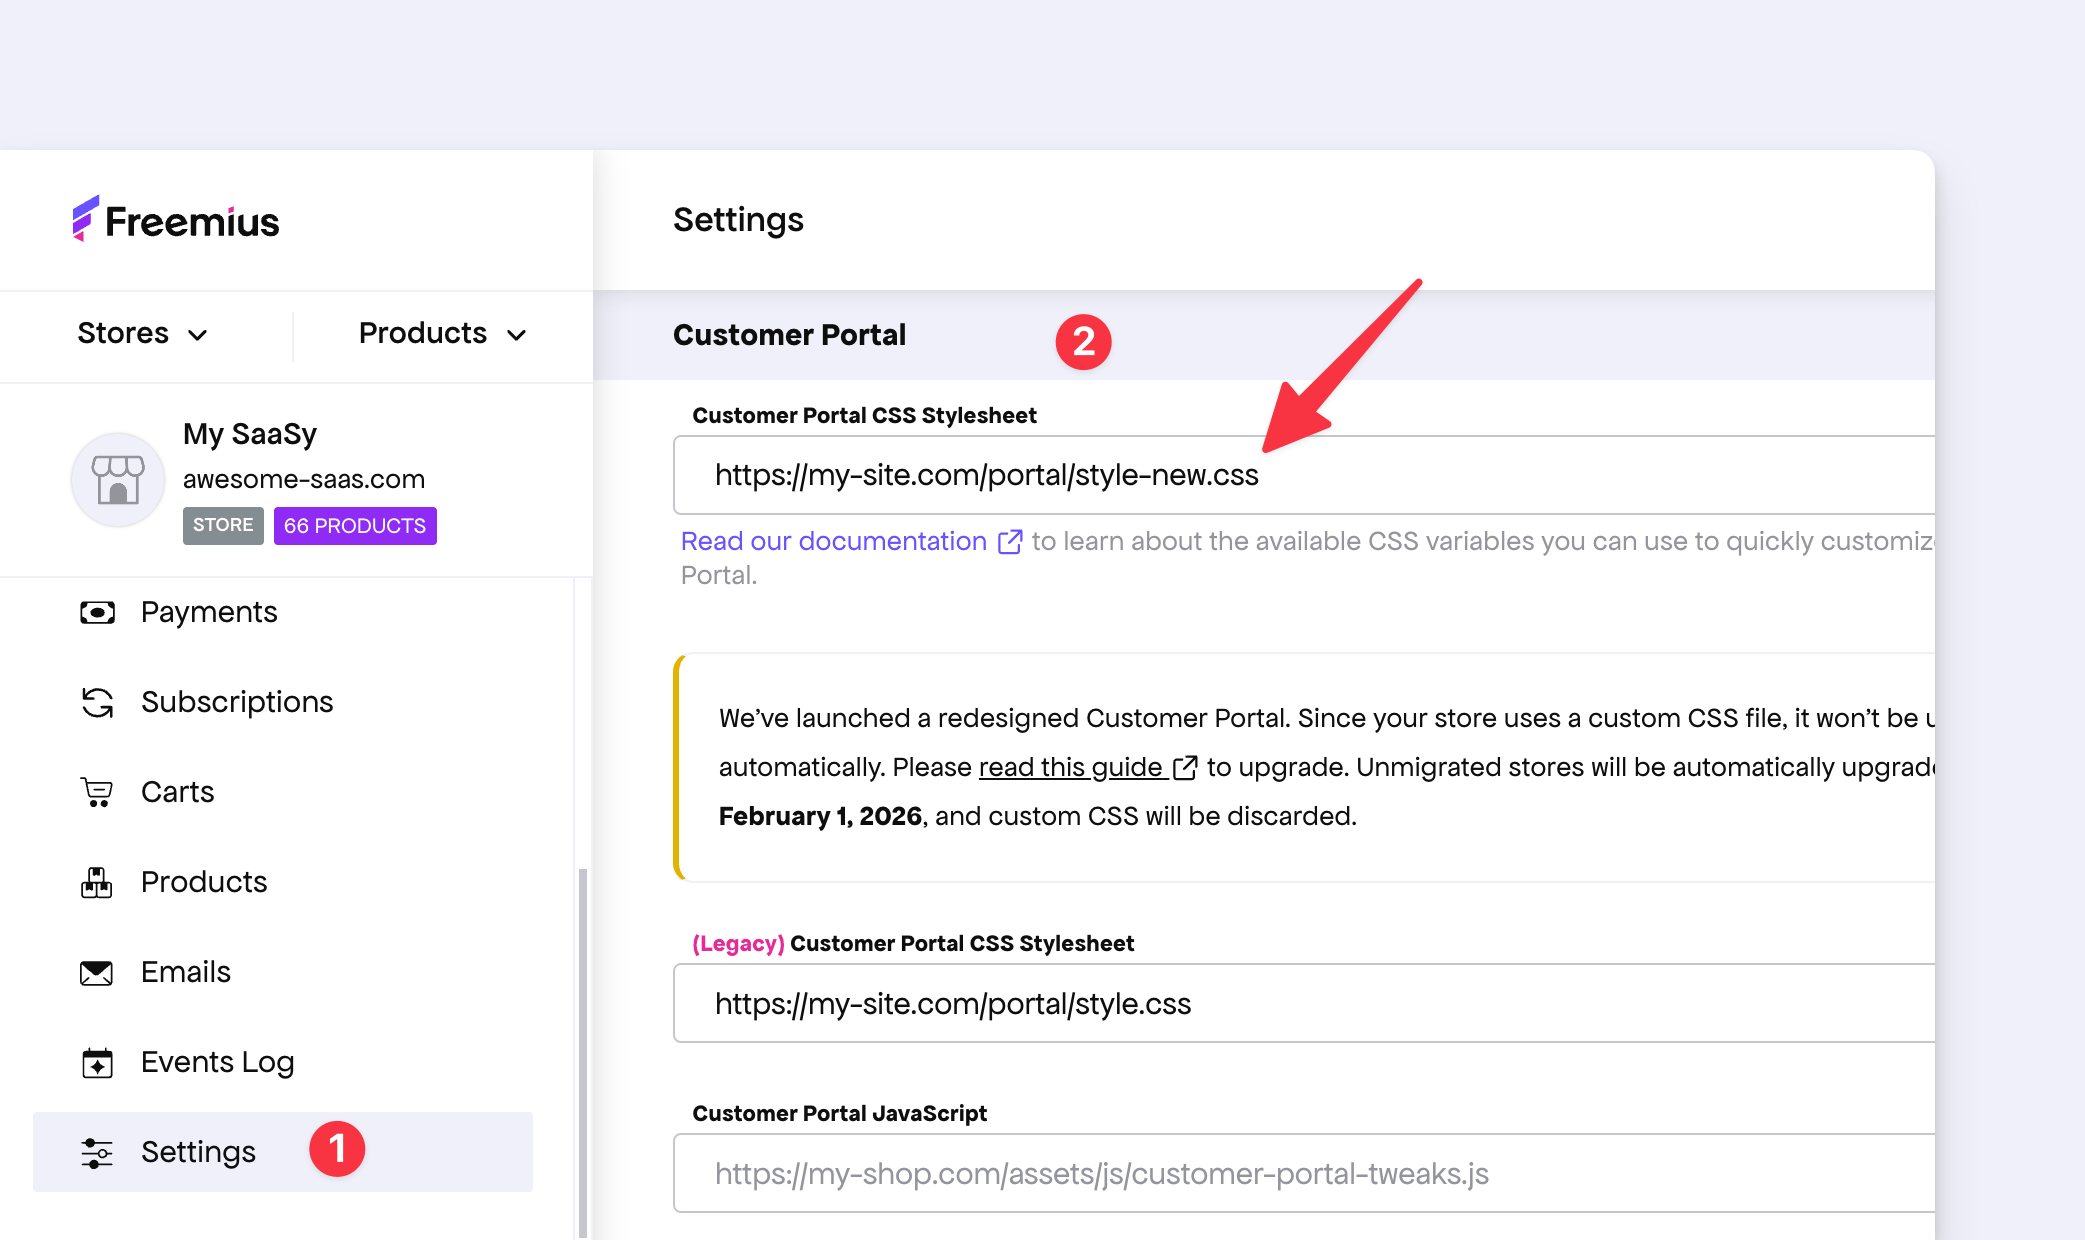Click the Carts shopping cart icon
The height and width of the screenshot is (1240, 2085).
point(97,792)
